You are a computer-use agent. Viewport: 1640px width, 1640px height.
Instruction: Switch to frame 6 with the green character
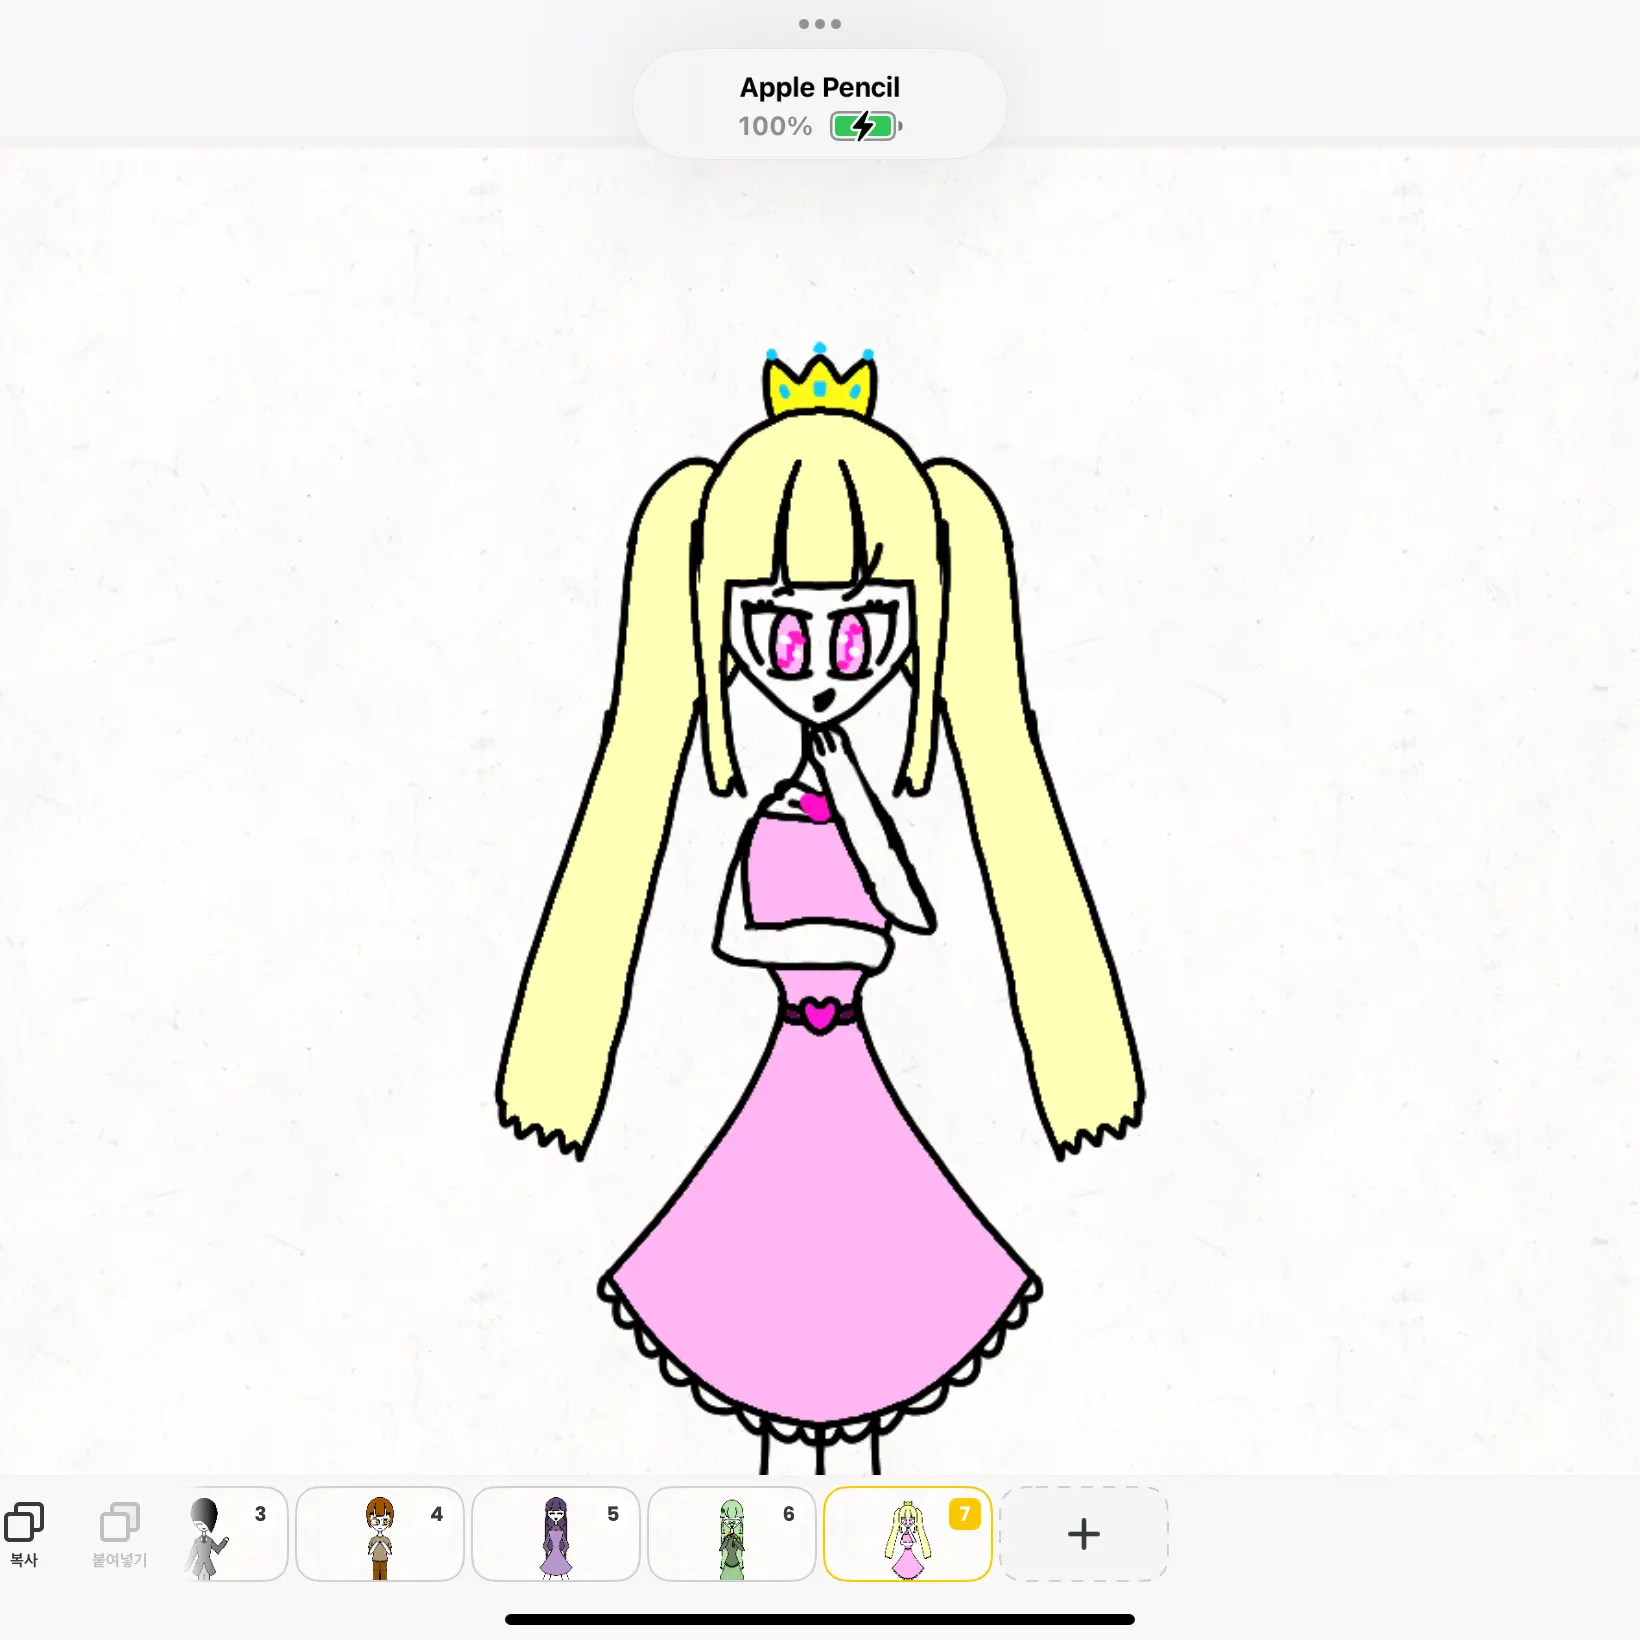click(732, 1533)
